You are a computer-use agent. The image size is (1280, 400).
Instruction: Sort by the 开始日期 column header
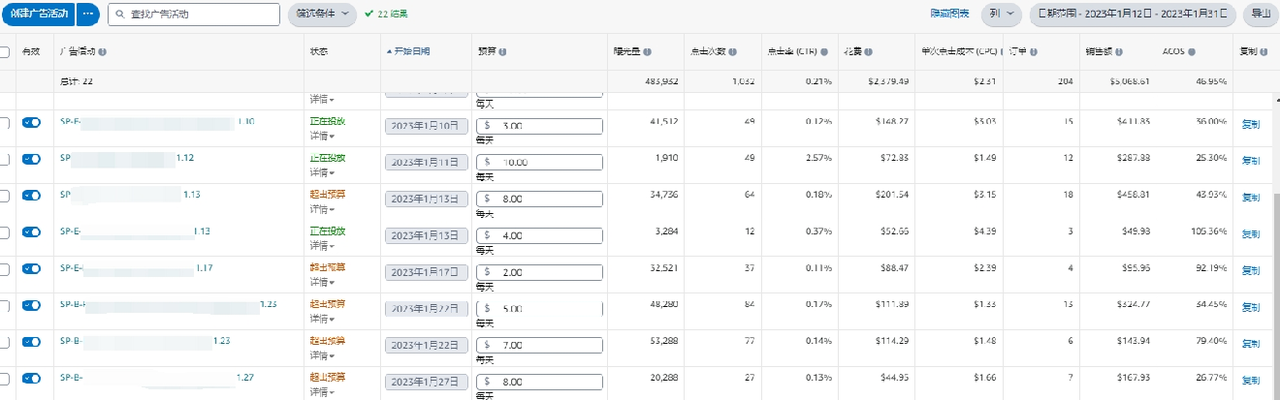click(x=415, y=51)
